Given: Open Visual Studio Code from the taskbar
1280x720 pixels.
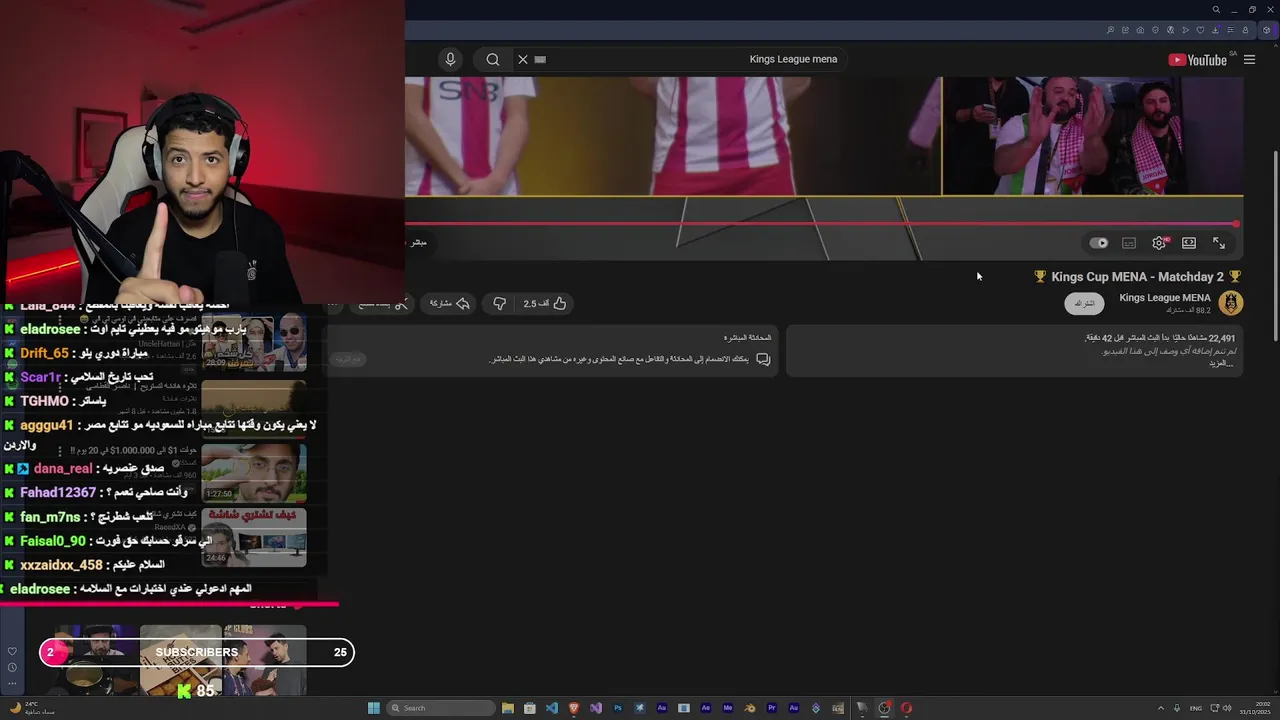Looking at the screenshot, I should 552,708.
